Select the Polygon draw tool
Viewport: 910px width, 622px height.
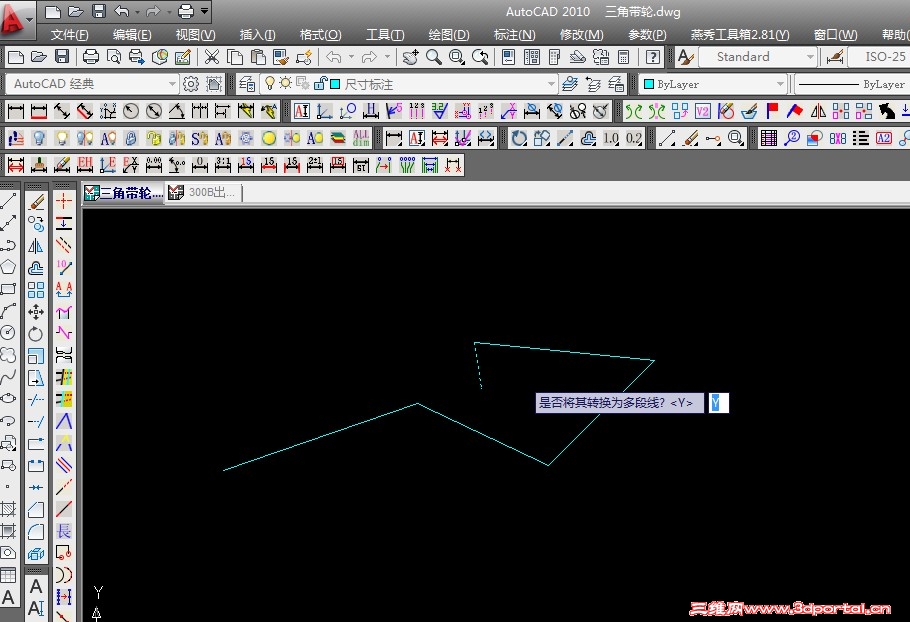tap(8, 267)
